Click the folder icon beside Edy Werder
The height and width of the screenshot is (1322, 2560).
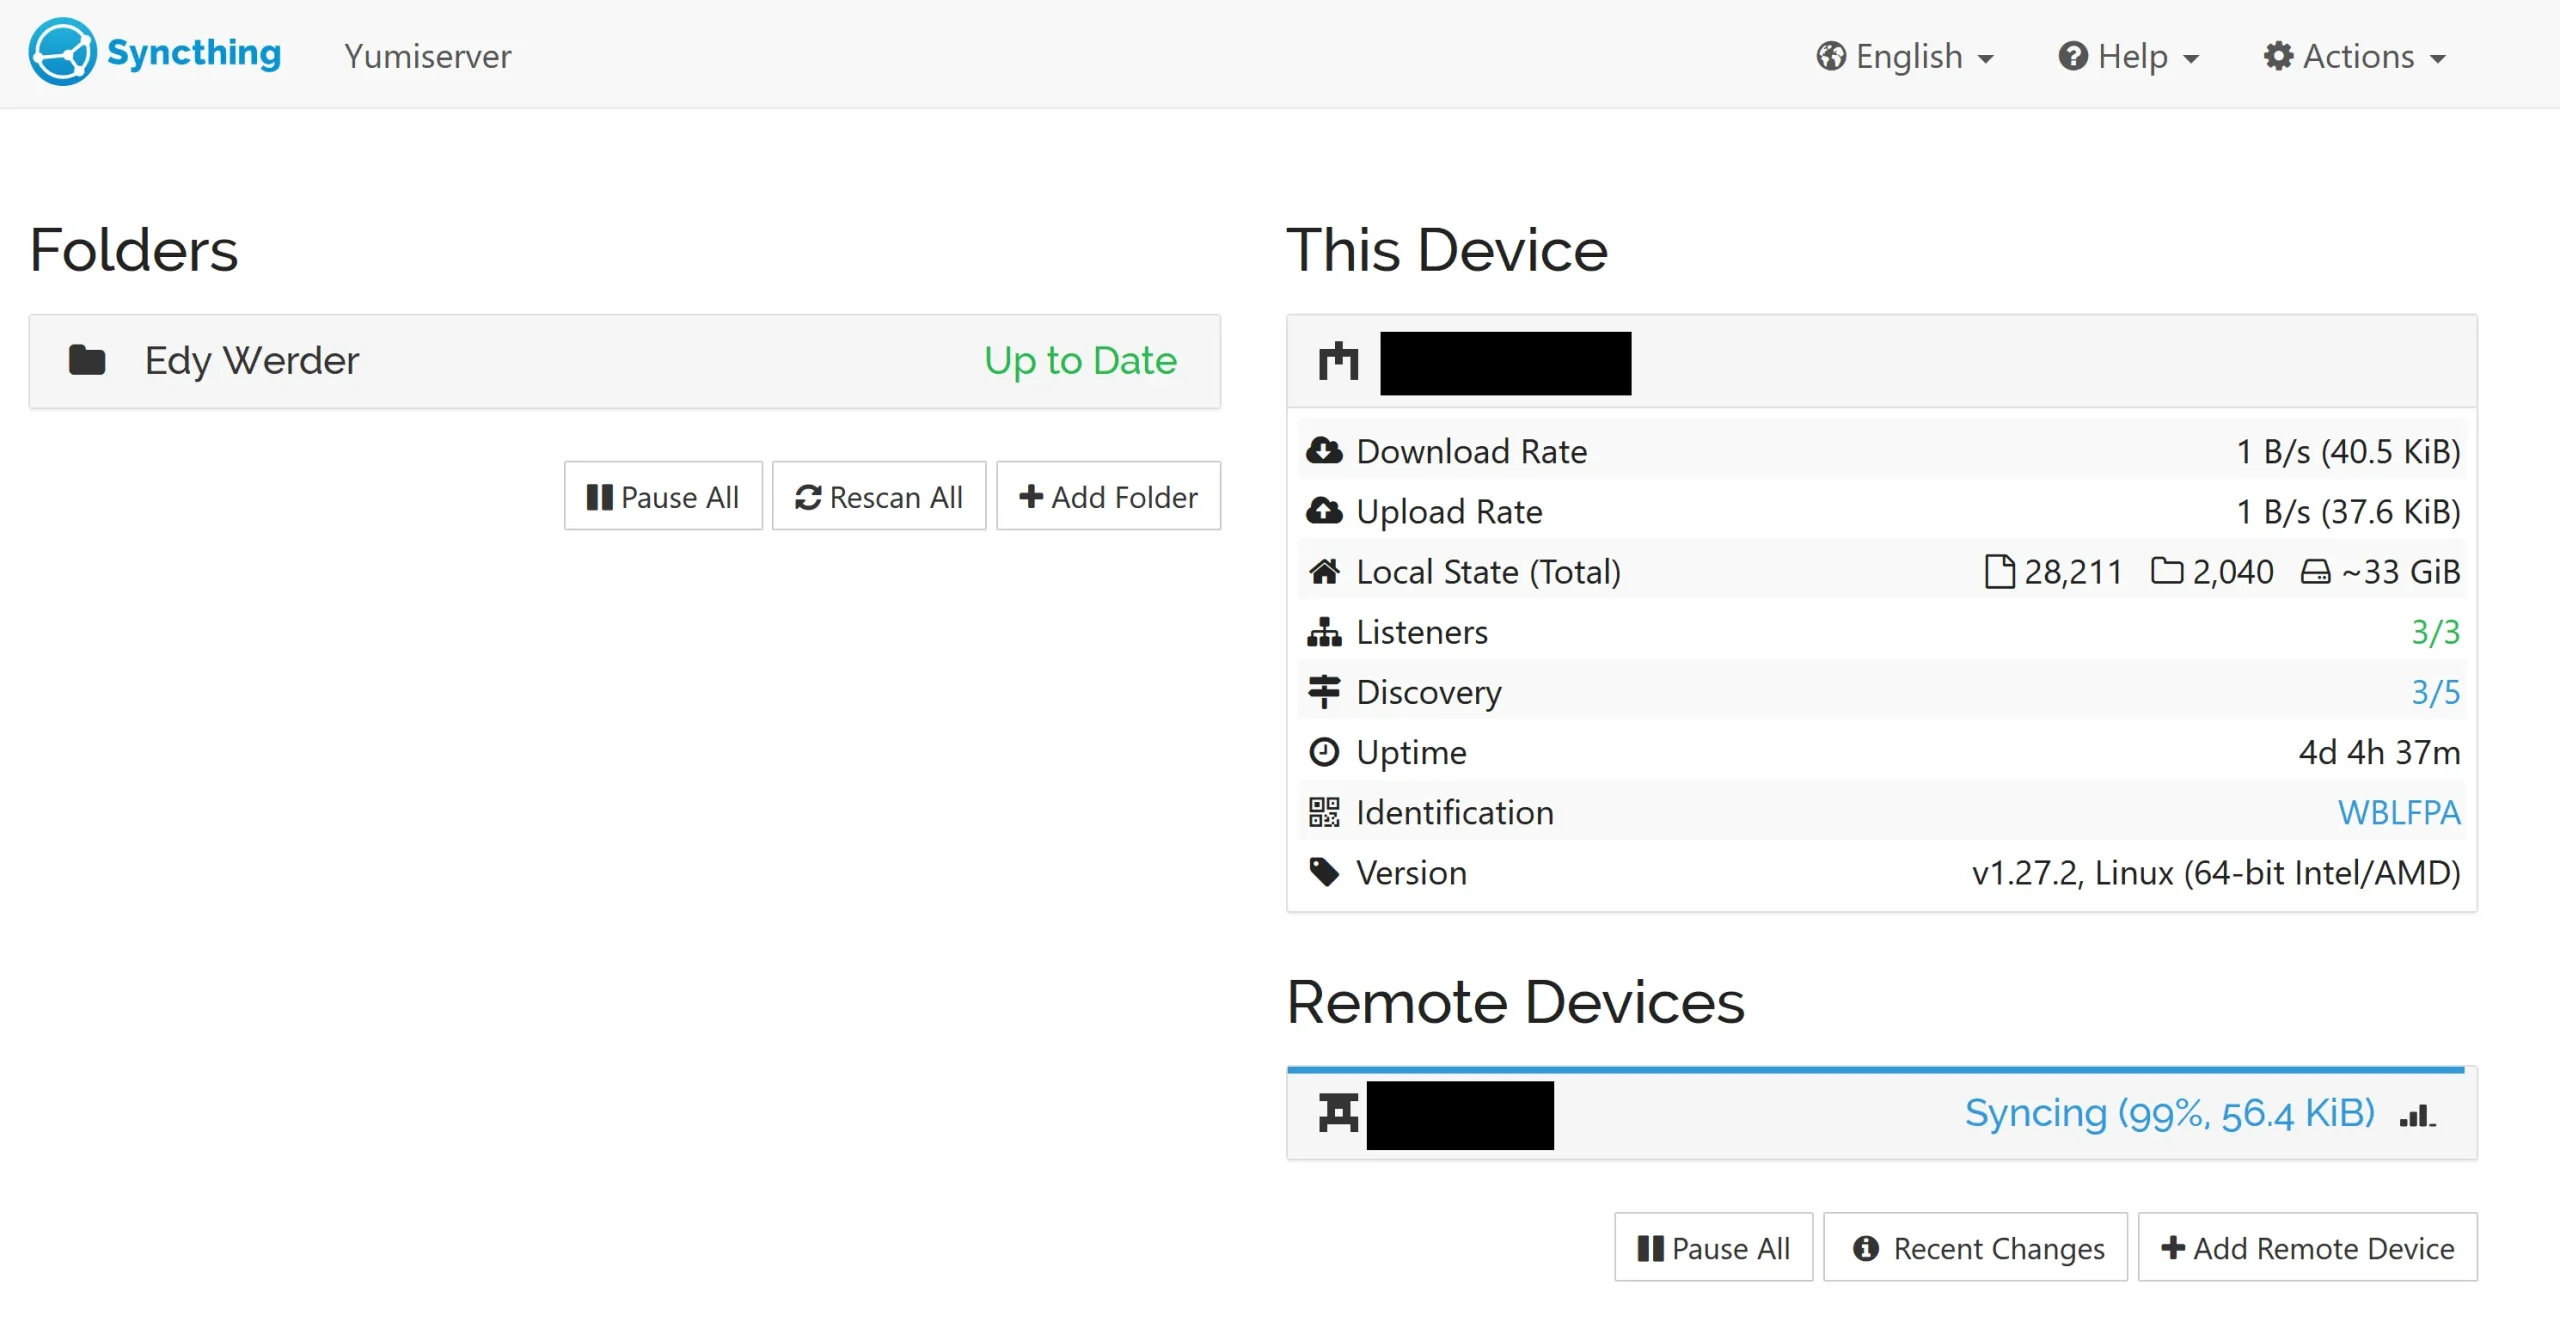(87, 360)
